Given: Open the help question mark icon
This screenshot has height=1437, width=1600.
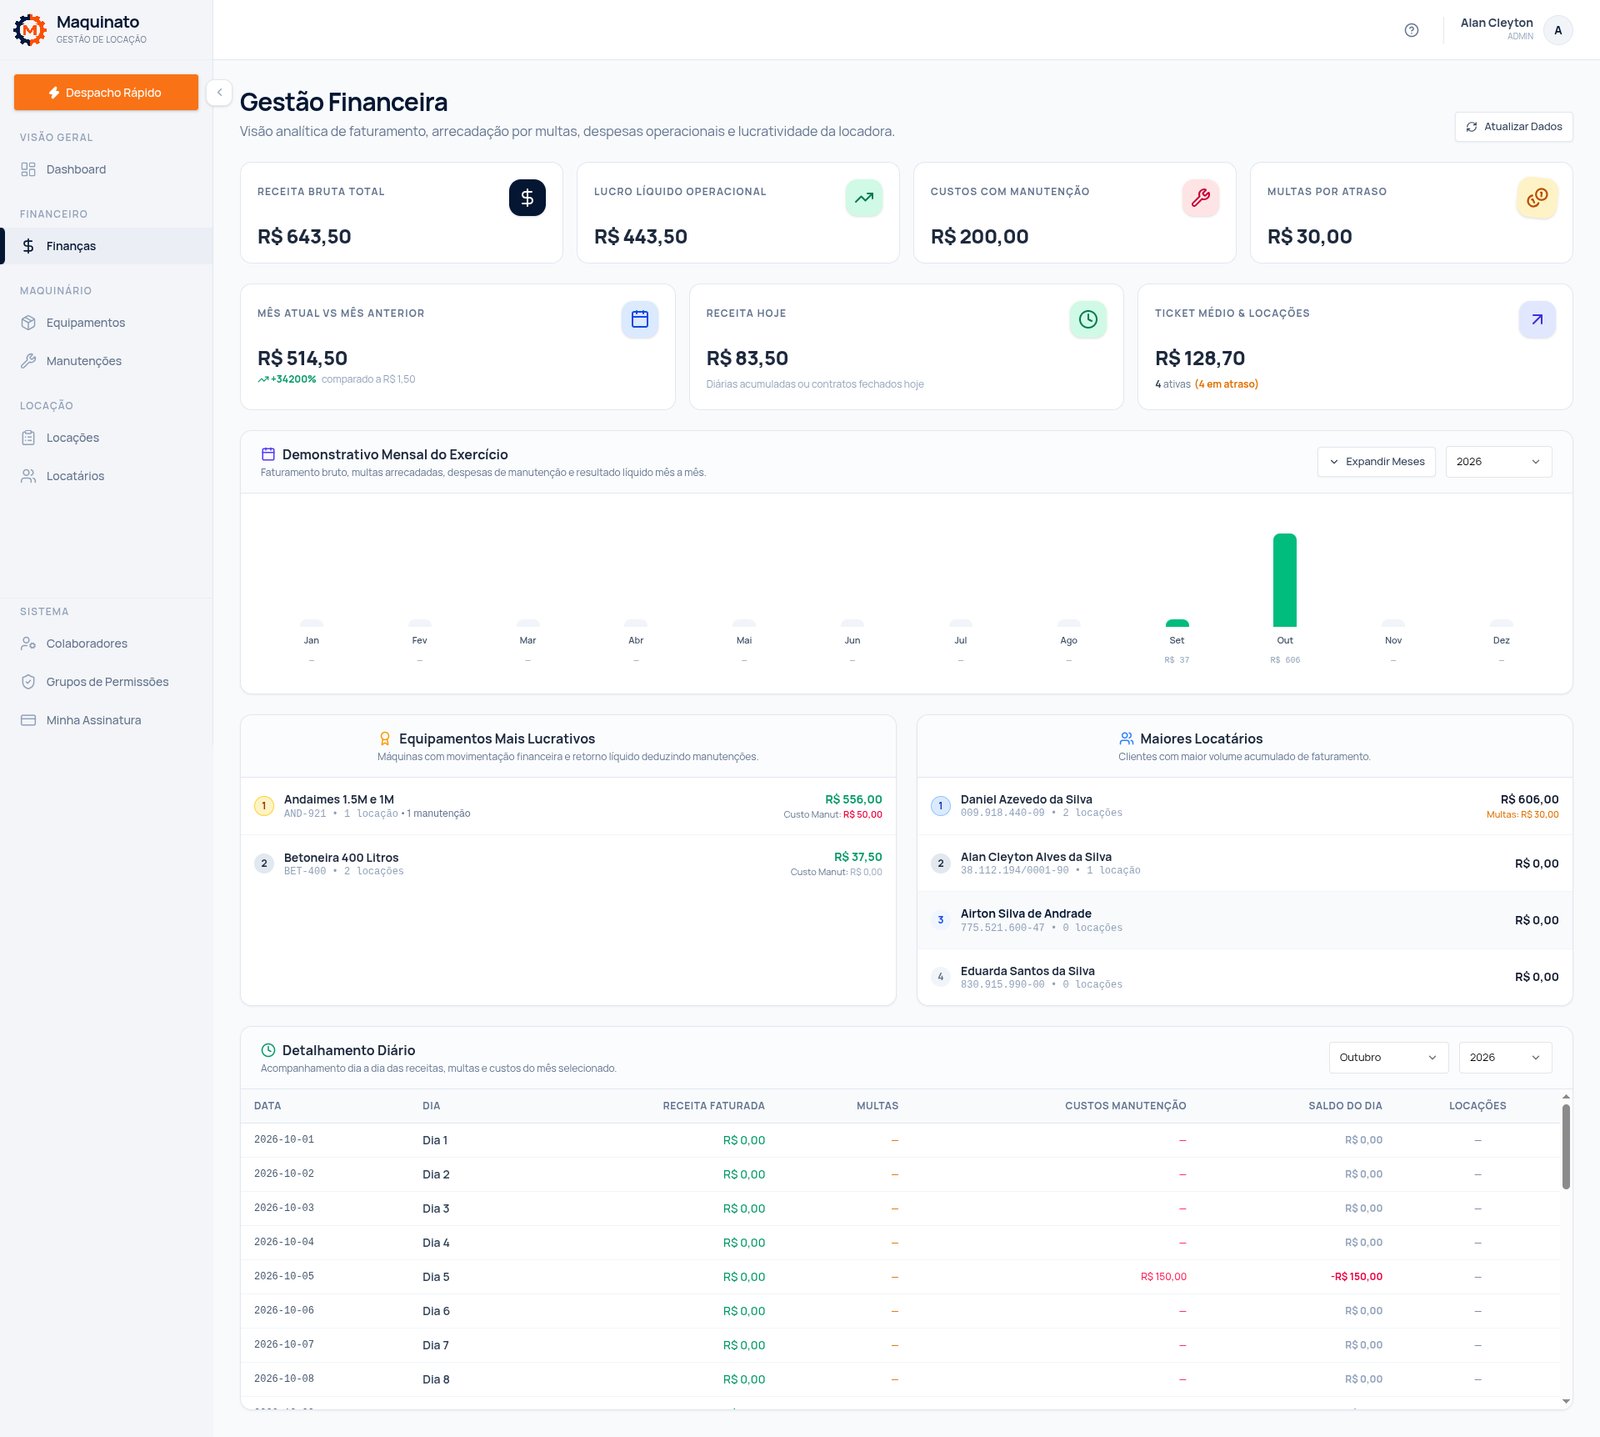Looking at the screenshot, I should (x=1411, y=30).
